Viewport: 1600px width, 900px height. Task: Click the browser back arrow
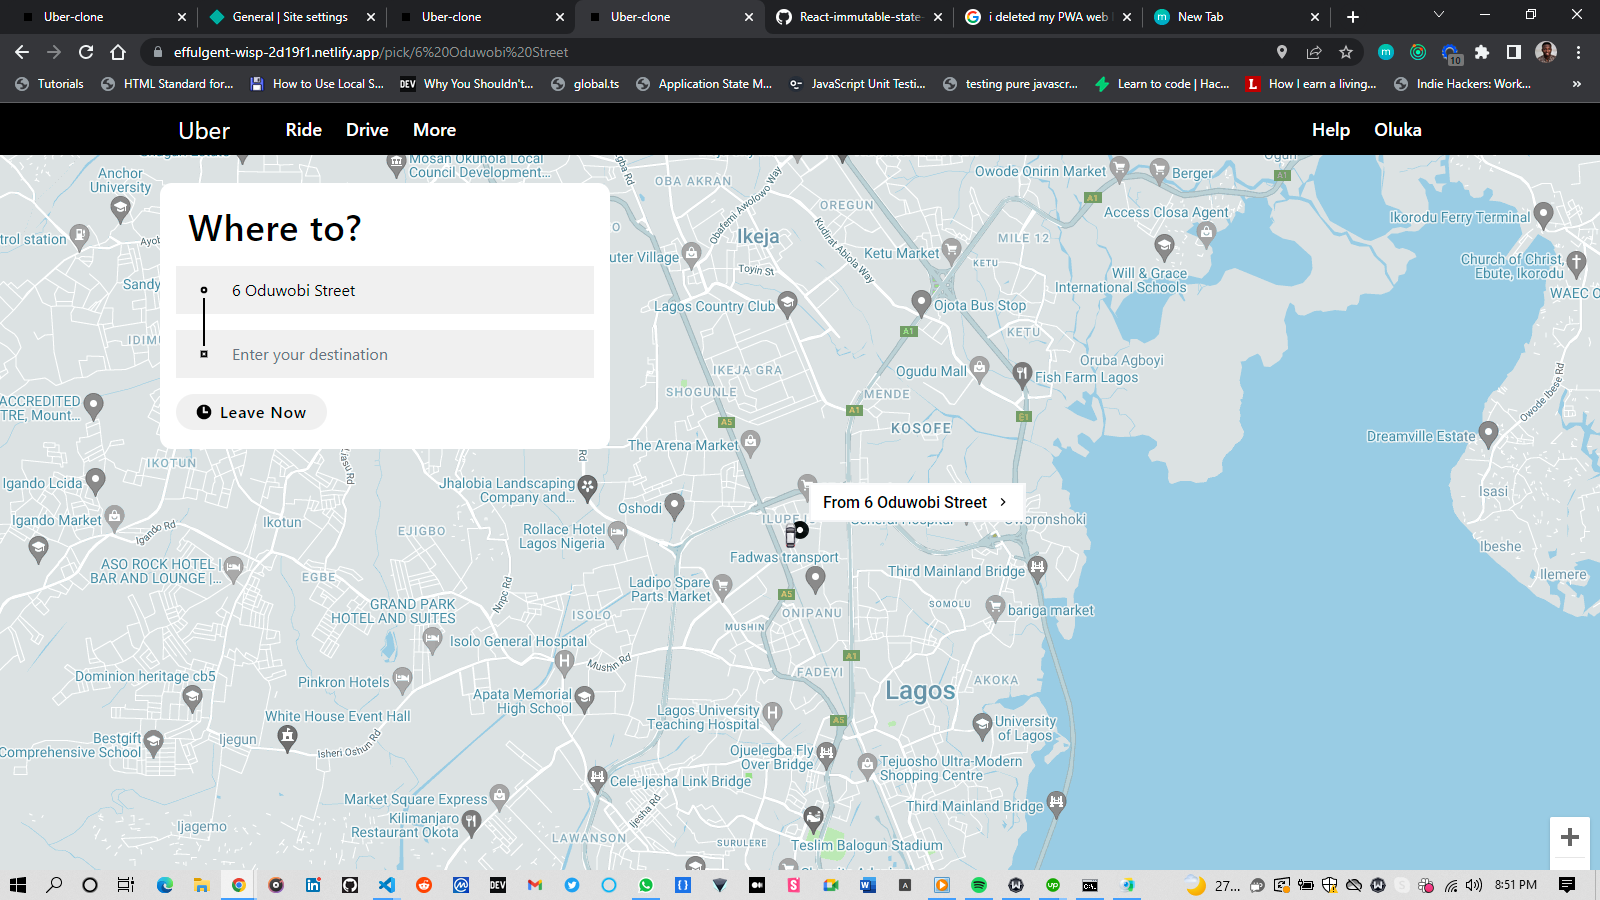(x=22, y=52)
